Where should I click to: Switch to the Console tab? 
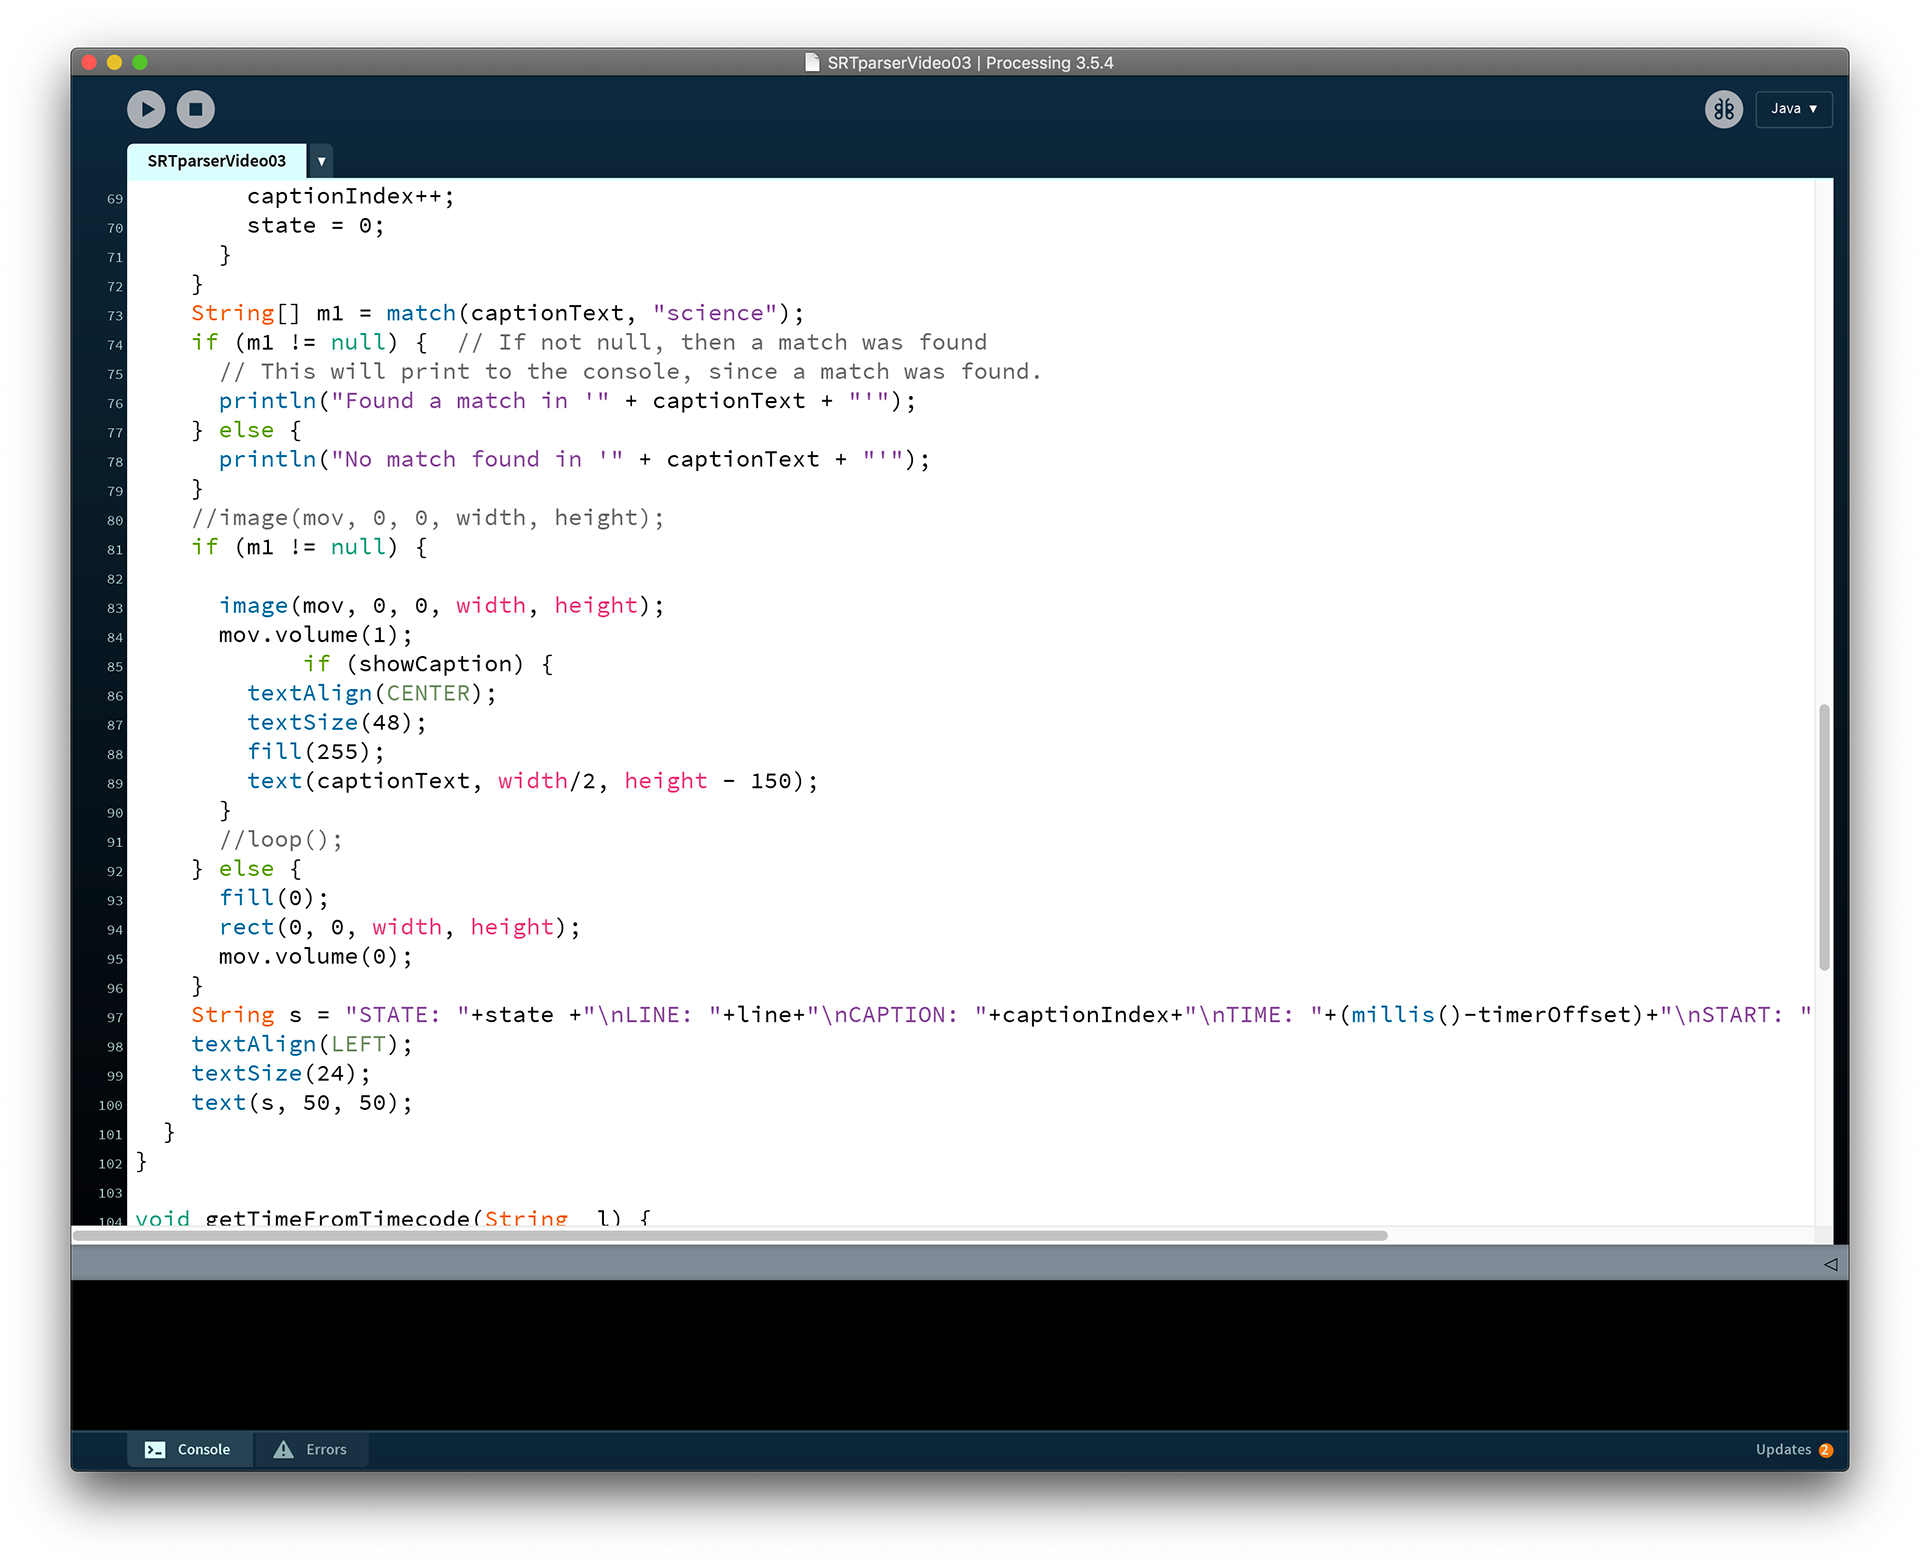tap(188, 1449)
